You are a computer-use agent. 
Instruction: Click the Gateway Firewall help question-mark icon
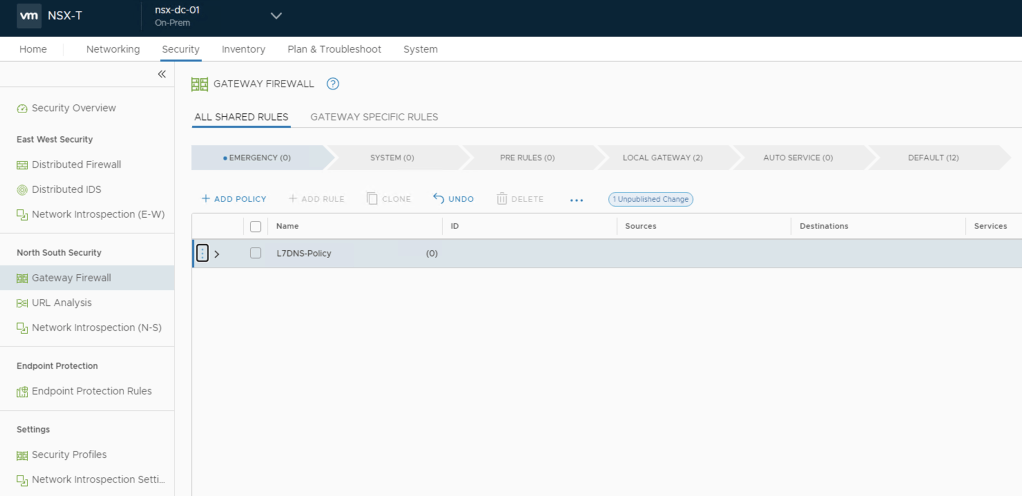(333, 84)
